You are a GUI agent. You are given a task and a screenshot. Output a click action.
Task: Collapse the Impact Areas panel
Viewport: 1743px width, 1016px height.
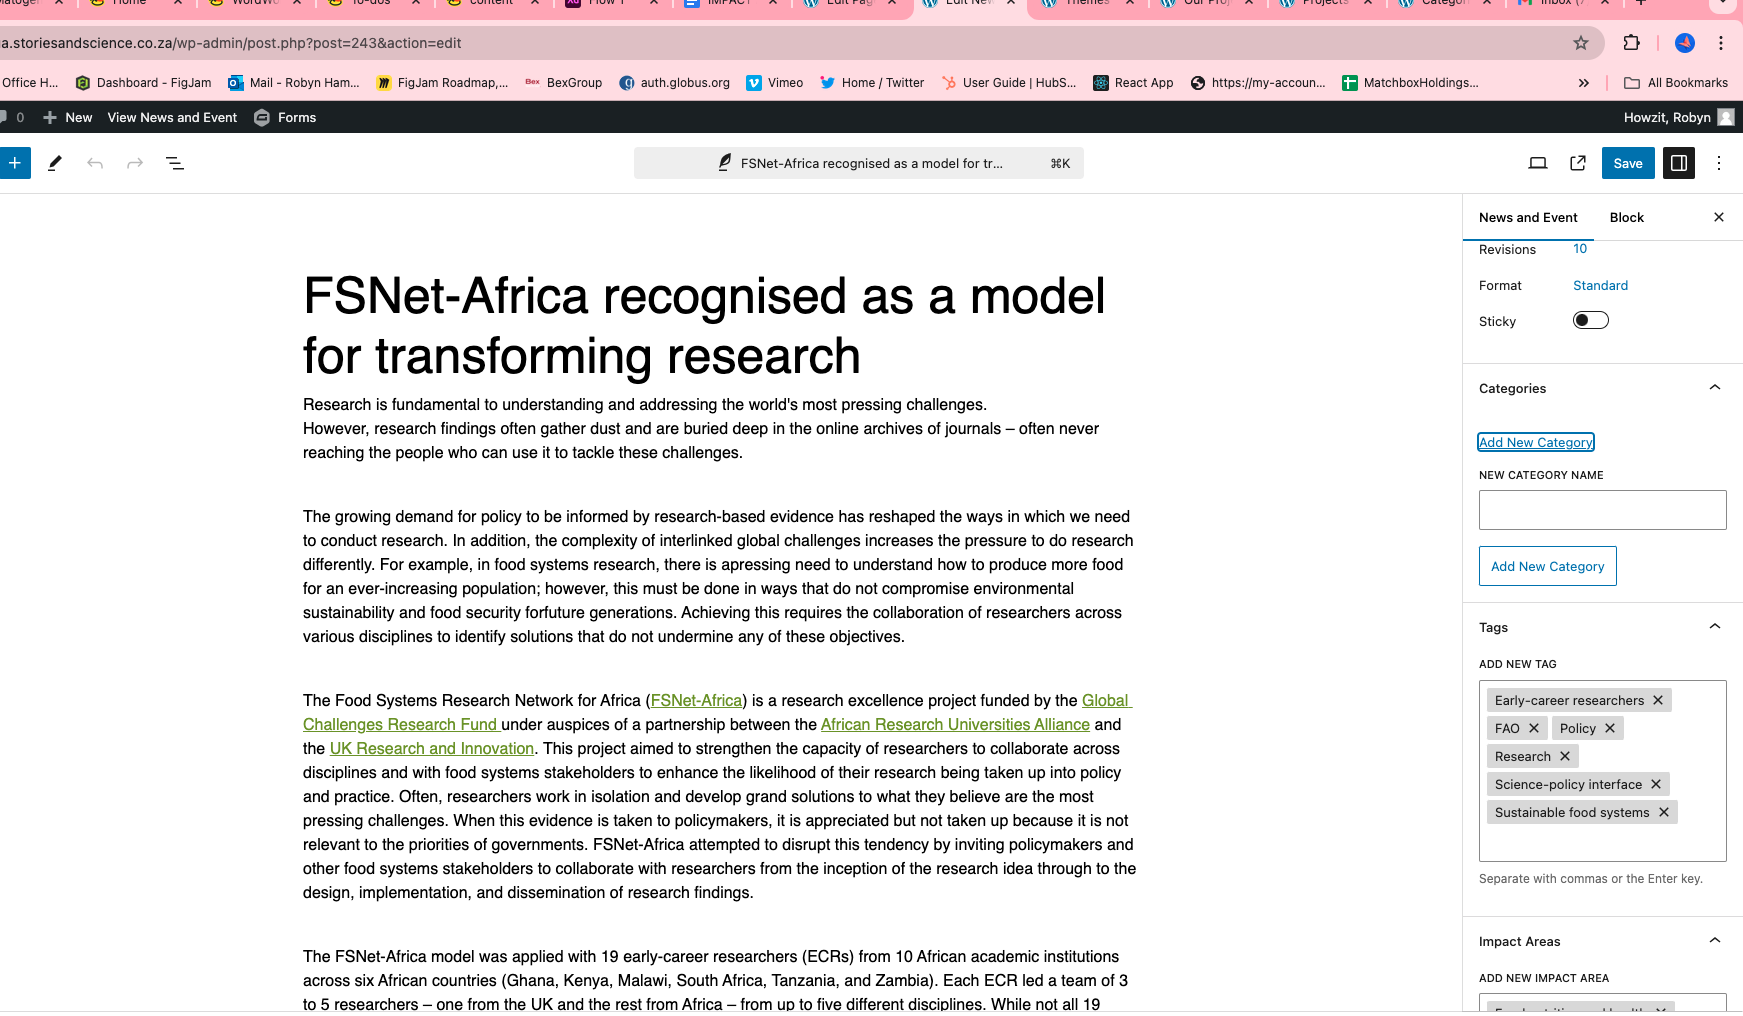[1714, 941]
